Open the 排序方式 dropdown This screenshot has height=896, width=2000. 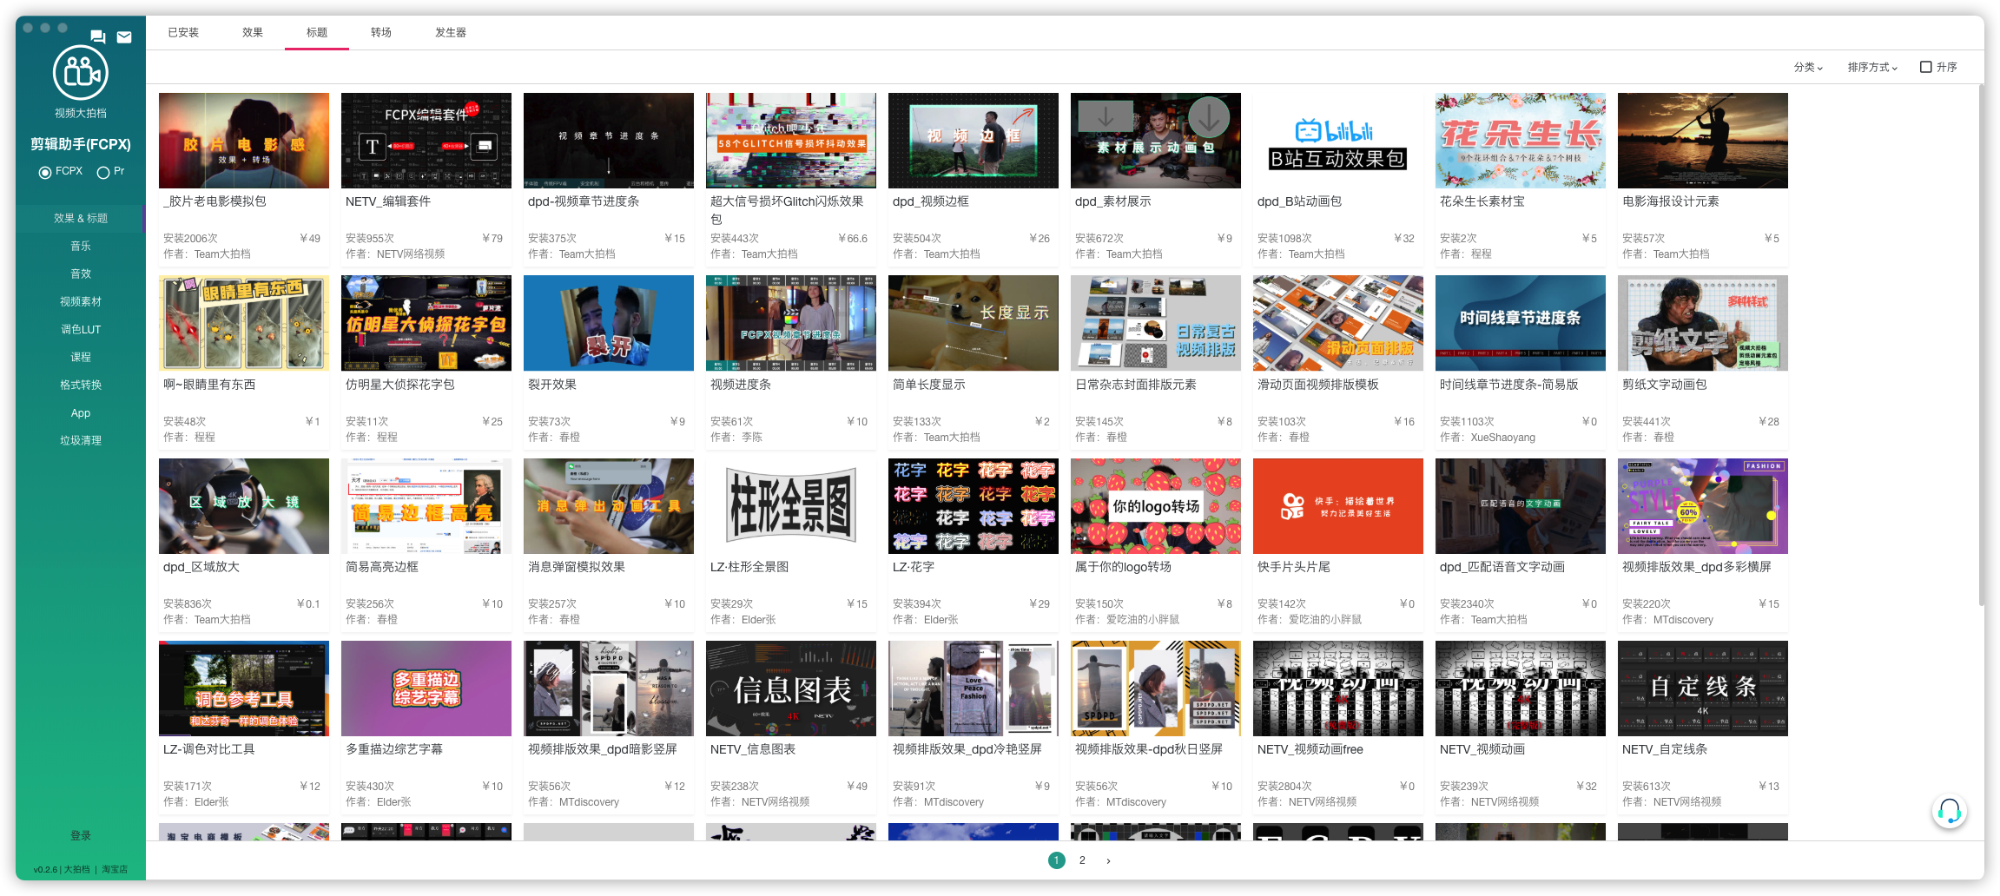pyautogui.click(x=1872, y=67)
